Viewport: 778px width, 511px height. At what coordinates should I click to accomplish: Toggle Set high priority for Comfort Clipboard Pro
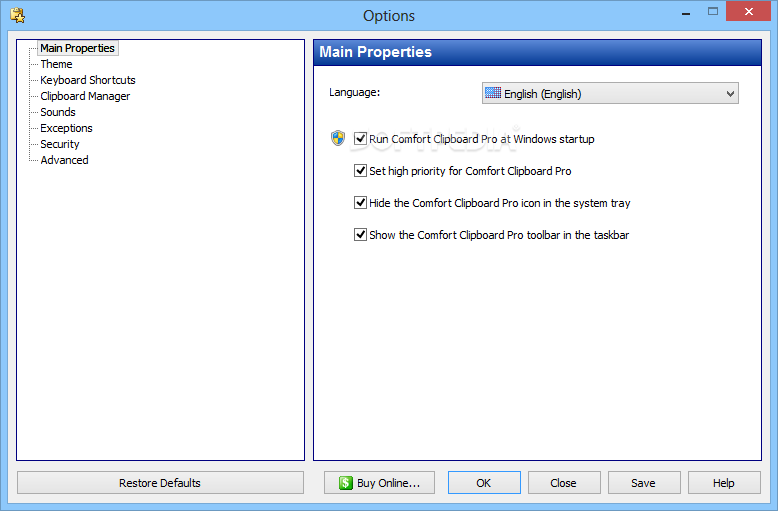point(360,171)
